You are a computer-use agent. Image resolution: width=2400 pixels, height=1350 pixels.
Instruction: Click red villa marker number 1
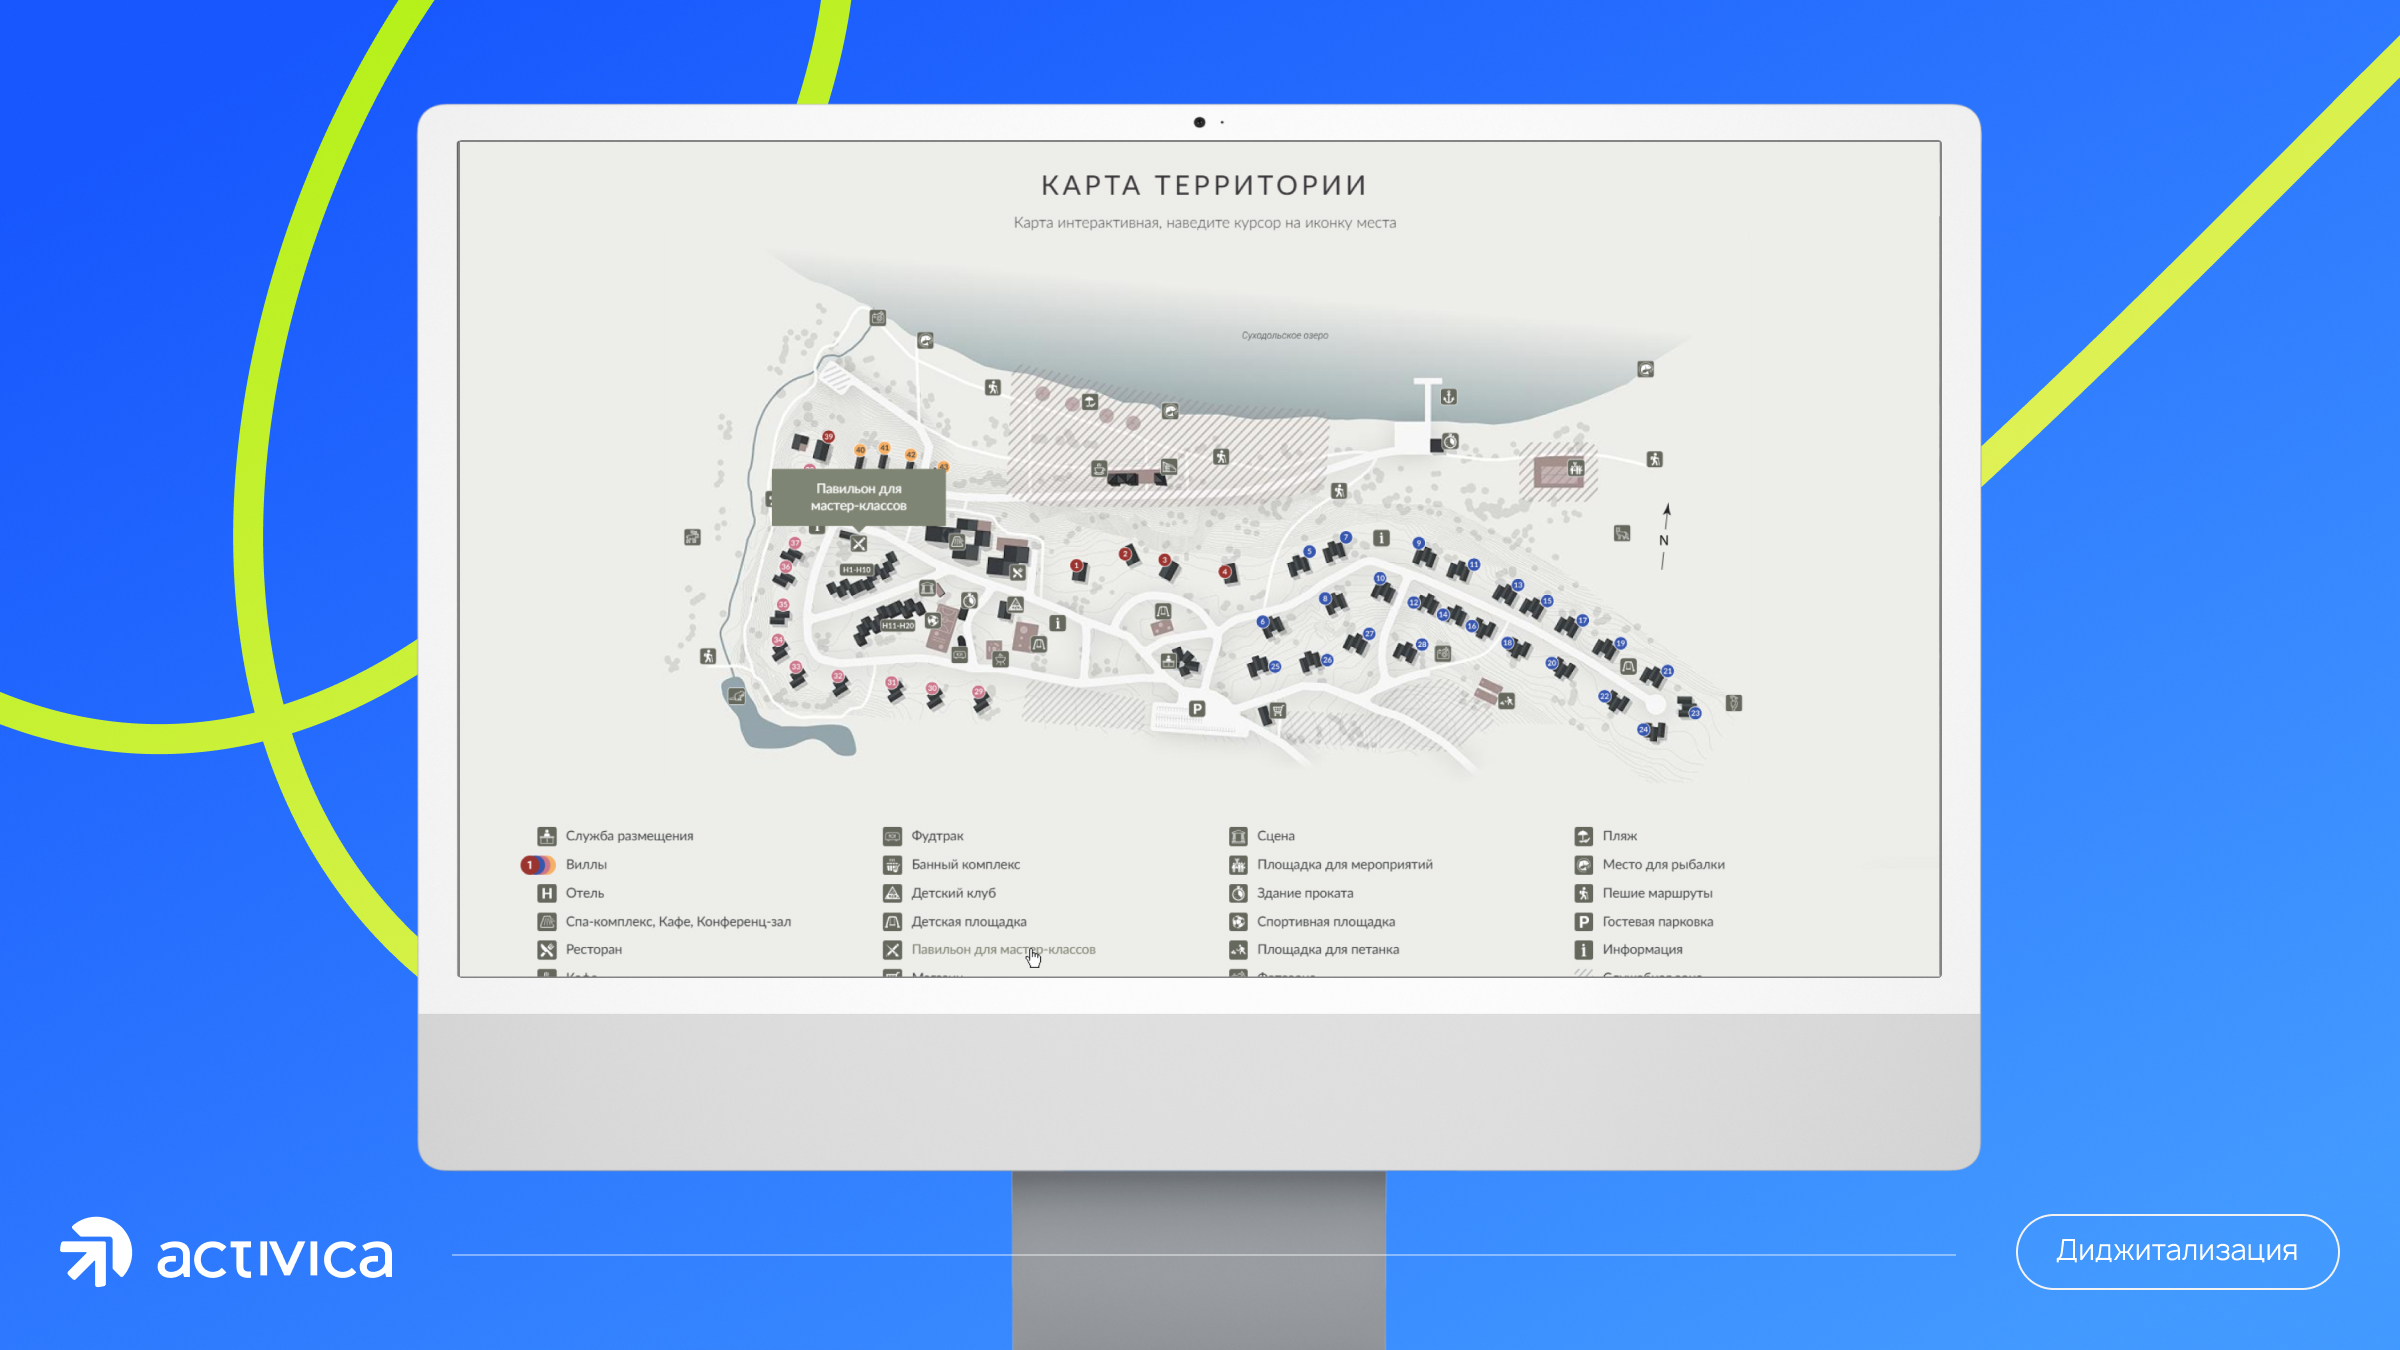tap(1076, 565)
